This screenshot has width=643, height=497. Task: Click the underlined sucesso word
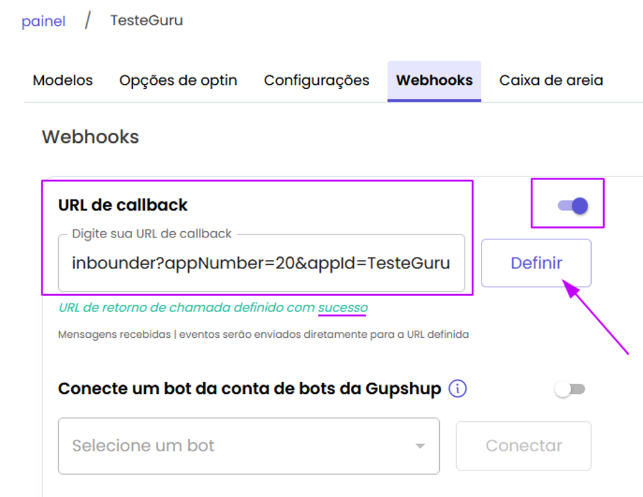(x=343, y=308)
